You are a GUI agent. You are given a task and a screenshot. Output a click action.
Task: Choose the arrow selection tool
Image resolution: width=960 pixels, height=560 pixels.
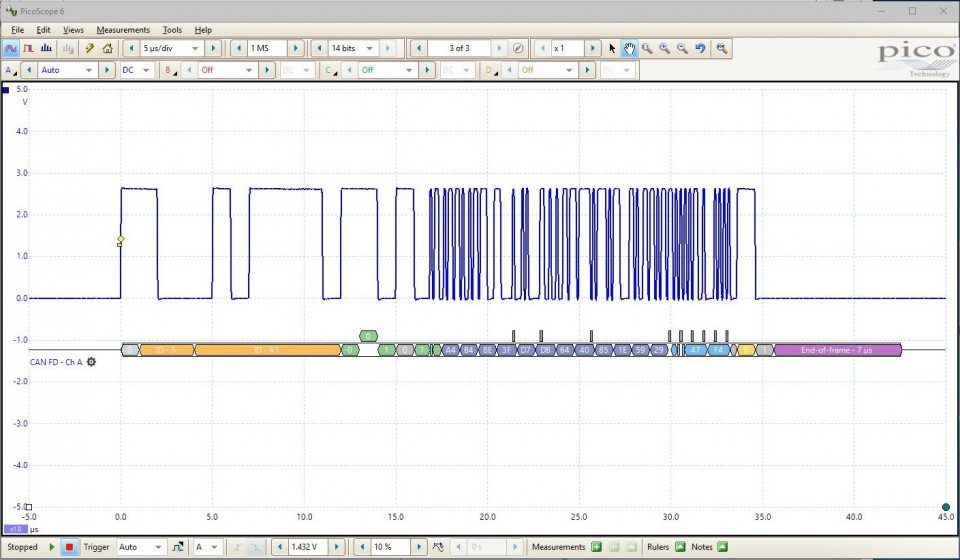click(x=612, y=48)
